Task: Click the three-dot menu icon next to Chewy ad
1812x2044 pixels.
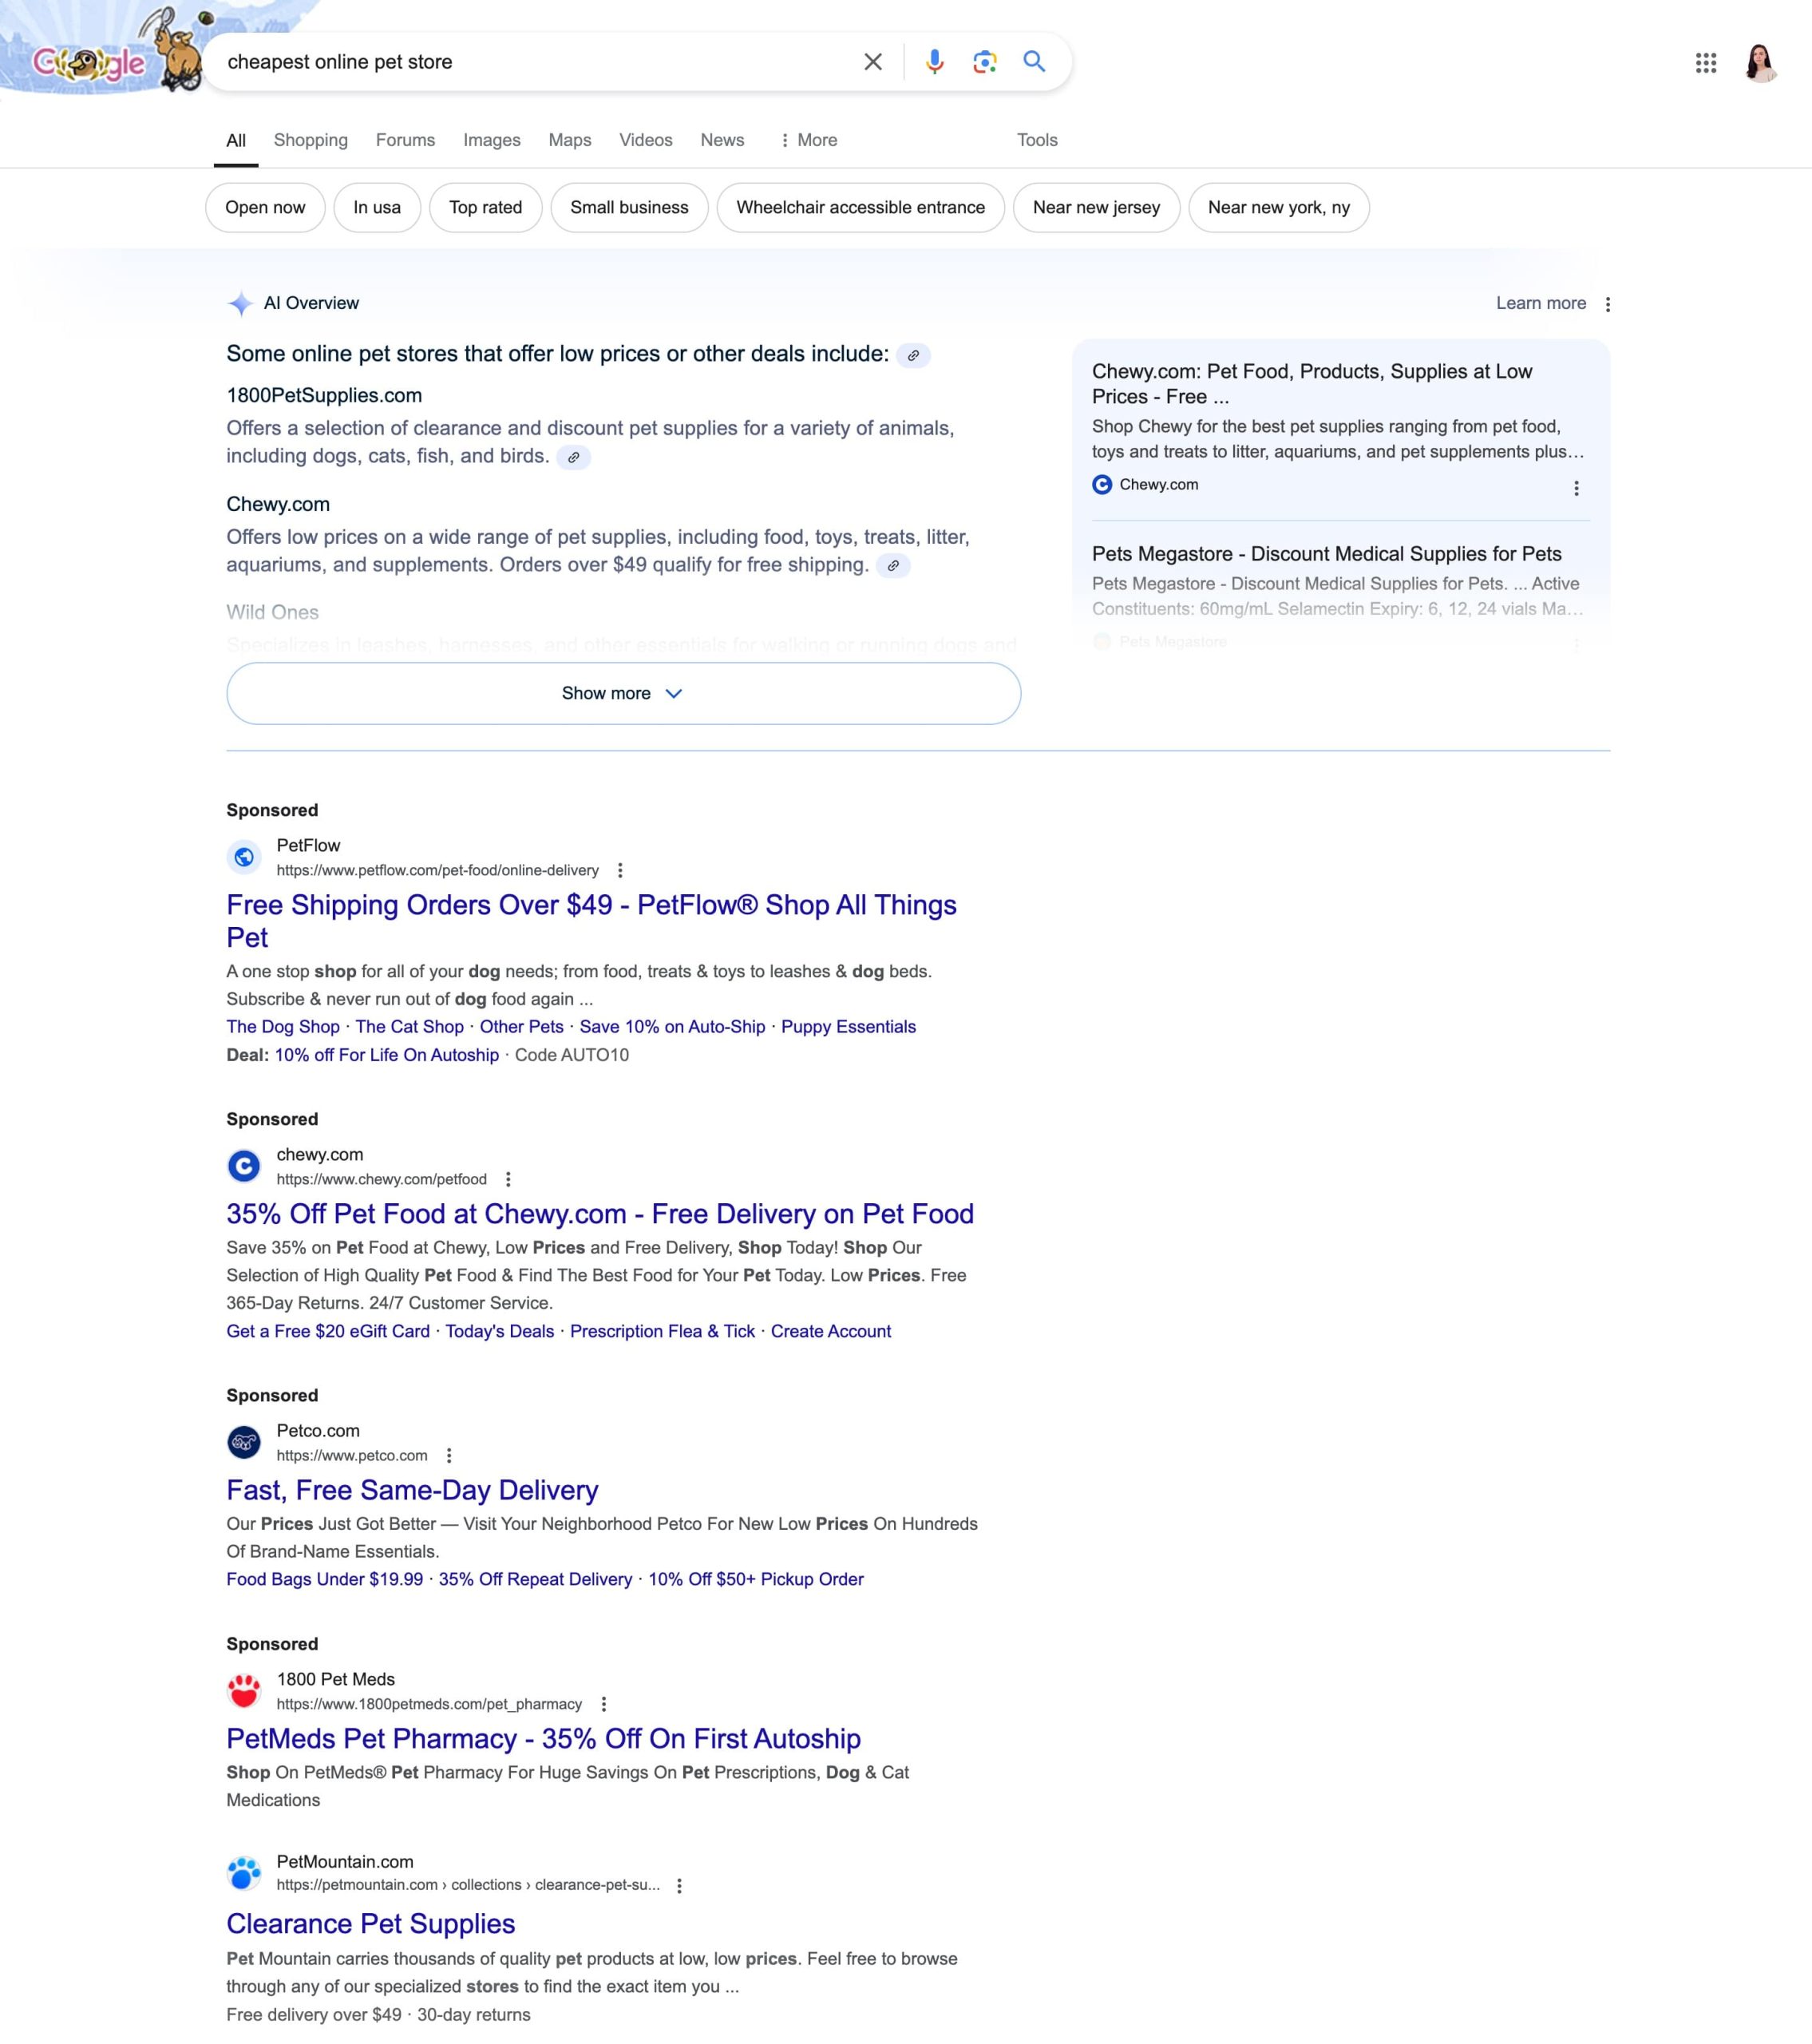Action: (511, 1176)
